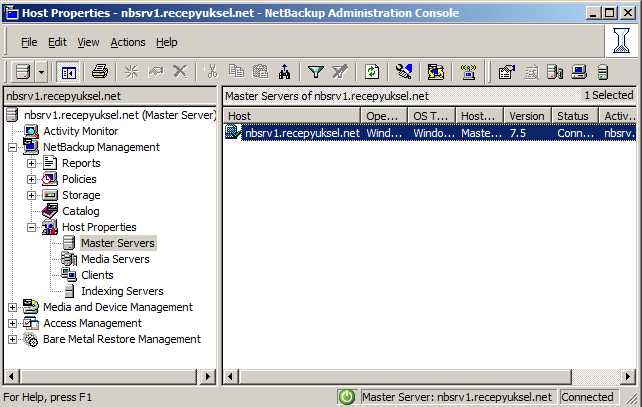
Task: Click the server-with-tower toolbar icon
Action: tap(555, 72)
